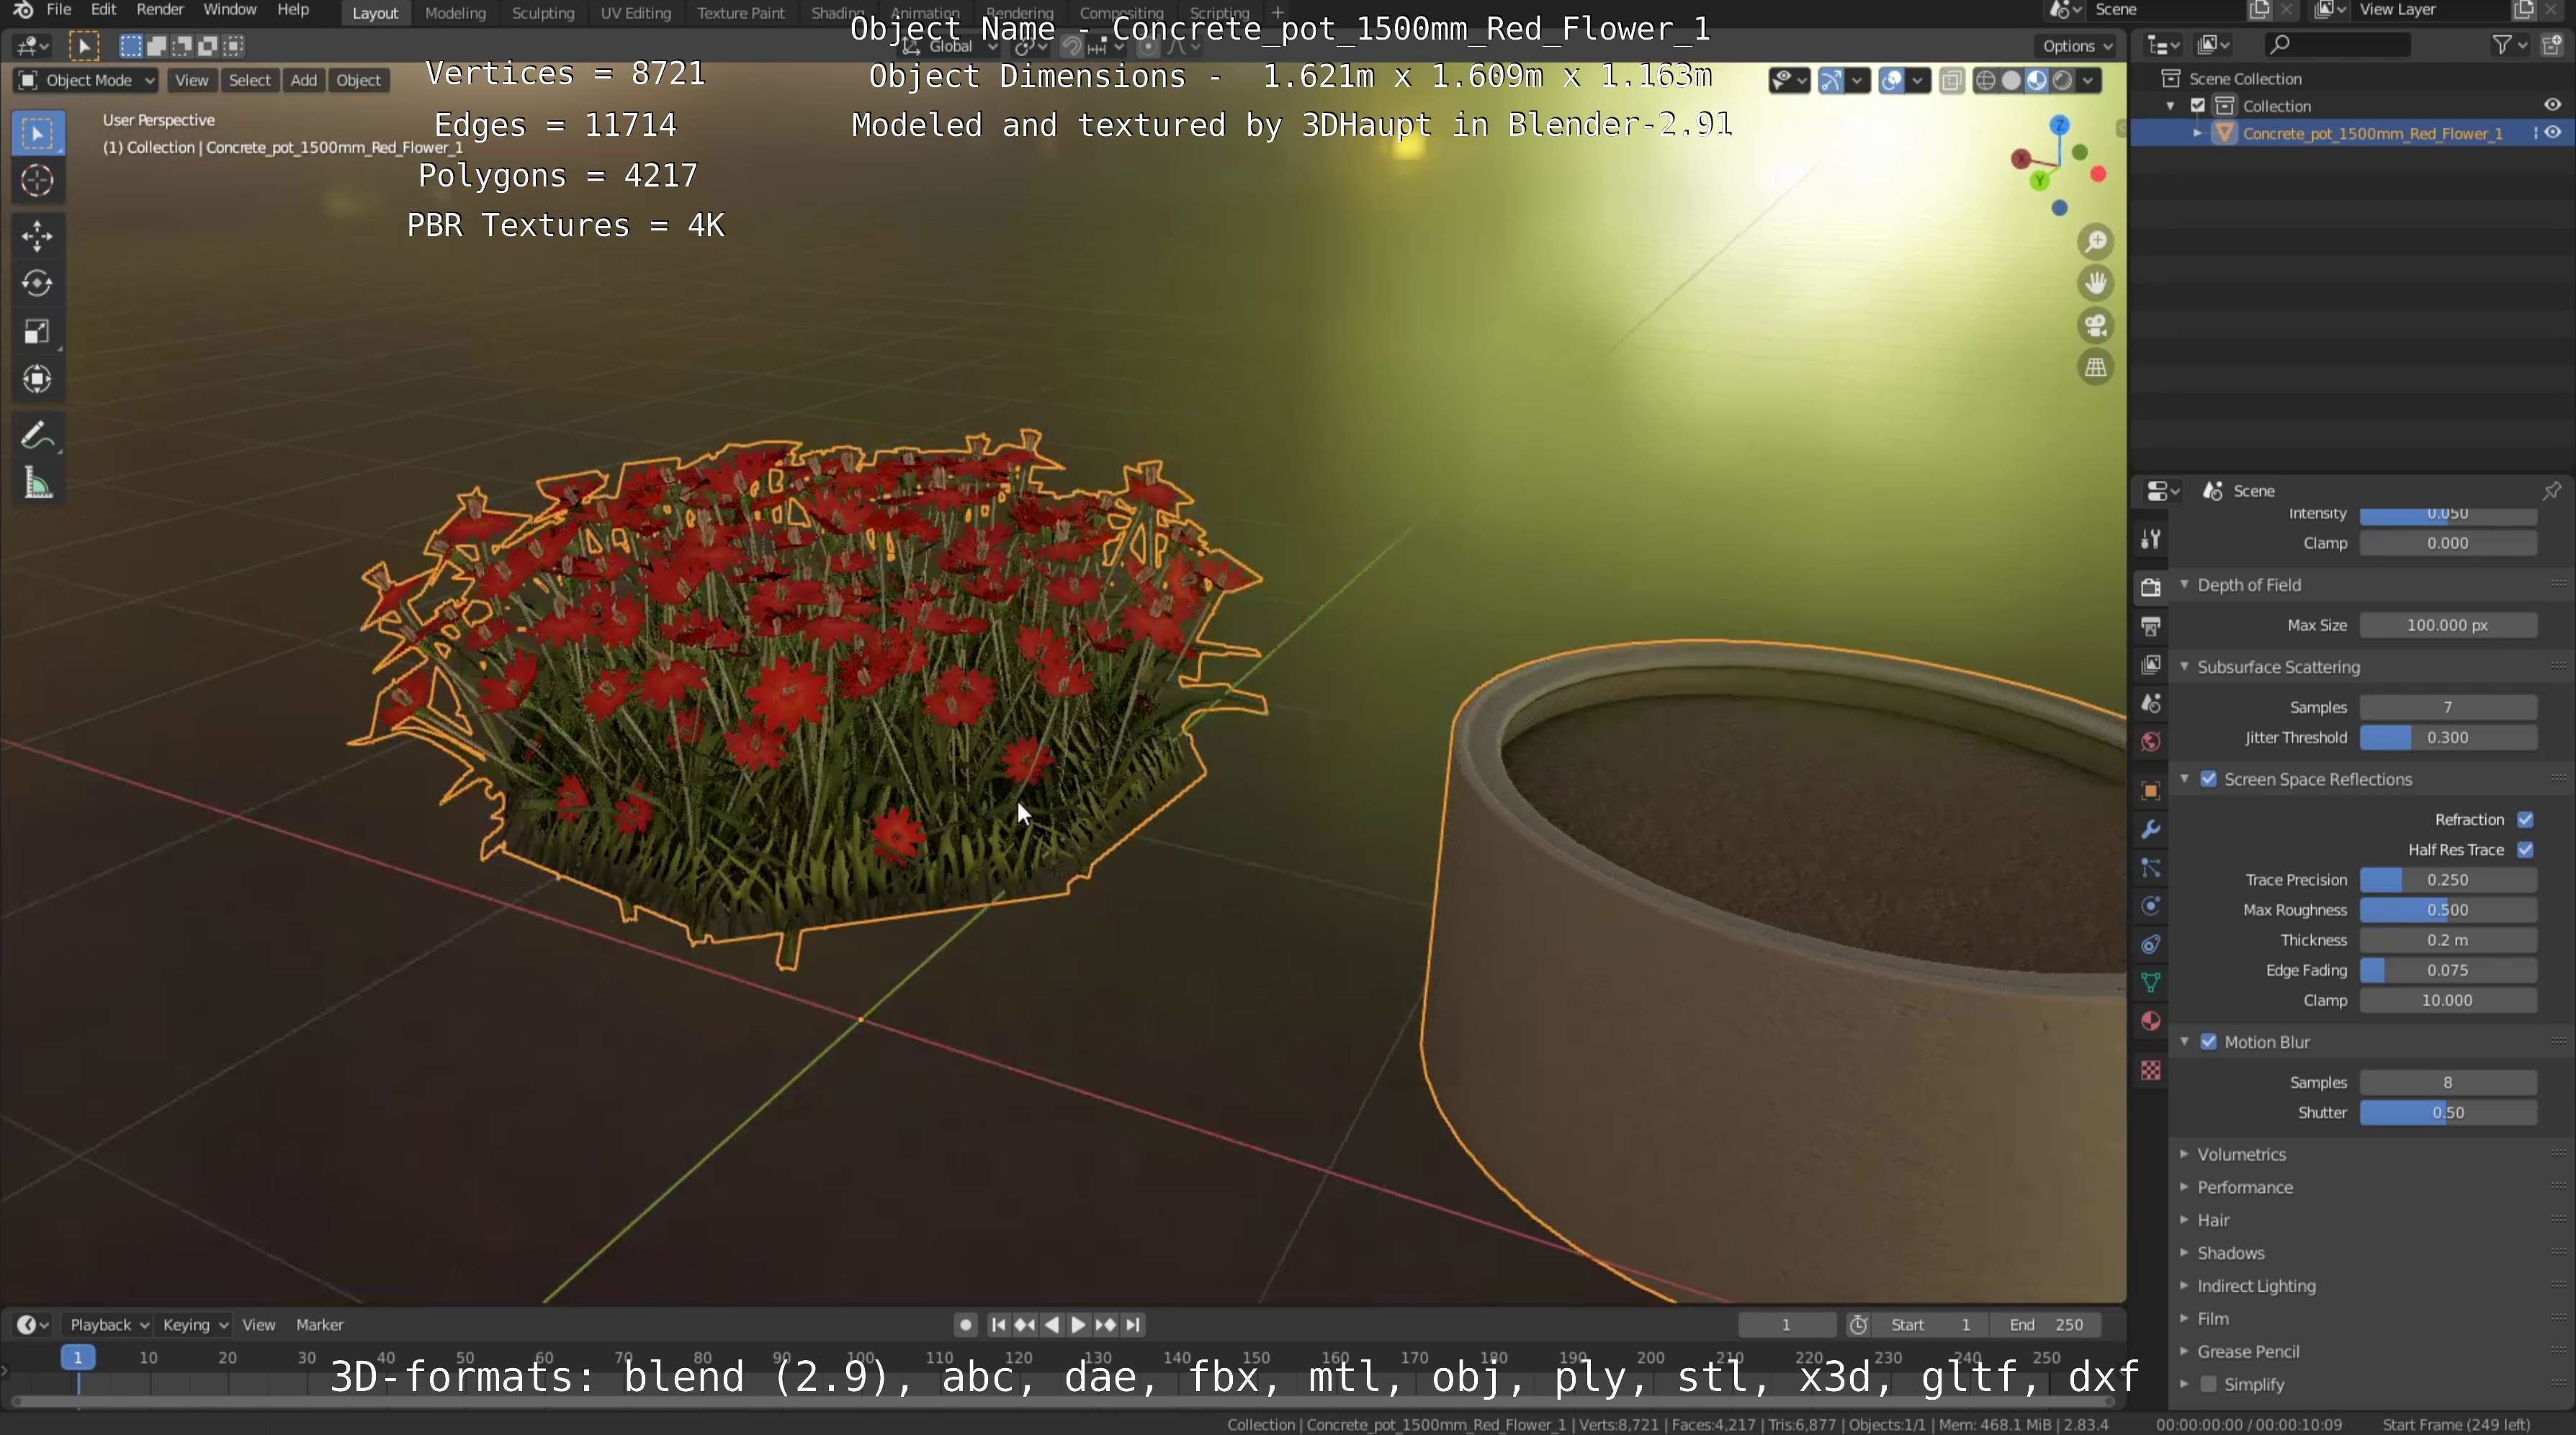Switch to rendered viewport shading
Screen dimensions: 2576x1435
(2062, 81)
